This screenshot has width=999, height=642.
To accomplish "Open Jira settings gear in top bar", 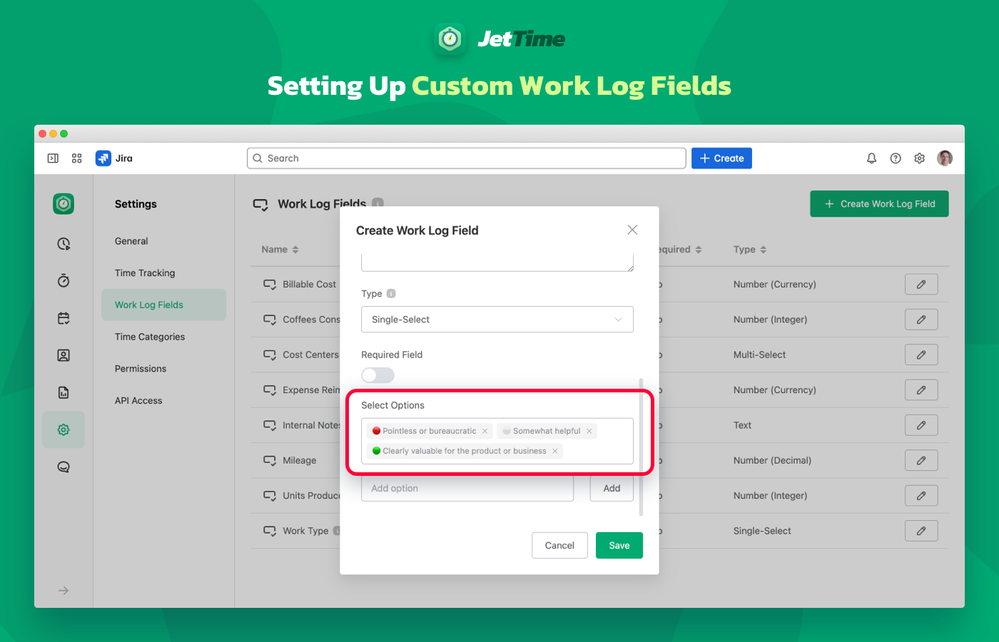I will (x=919, y=158).
